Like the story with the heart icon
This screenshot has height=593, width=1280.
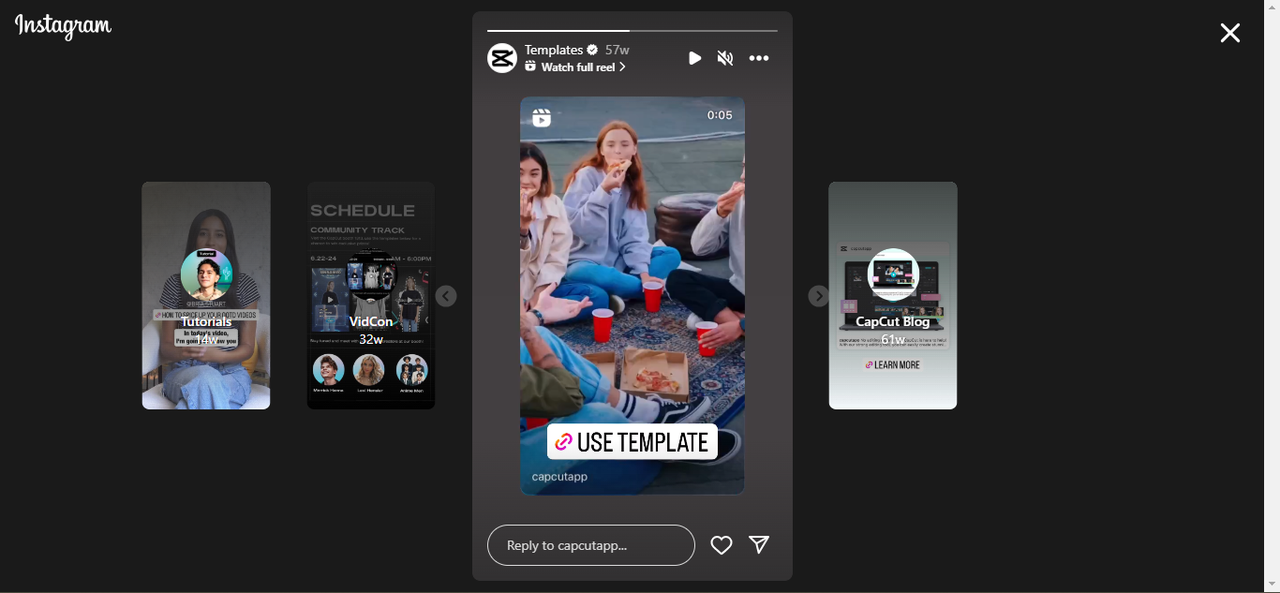click(722, 545)
